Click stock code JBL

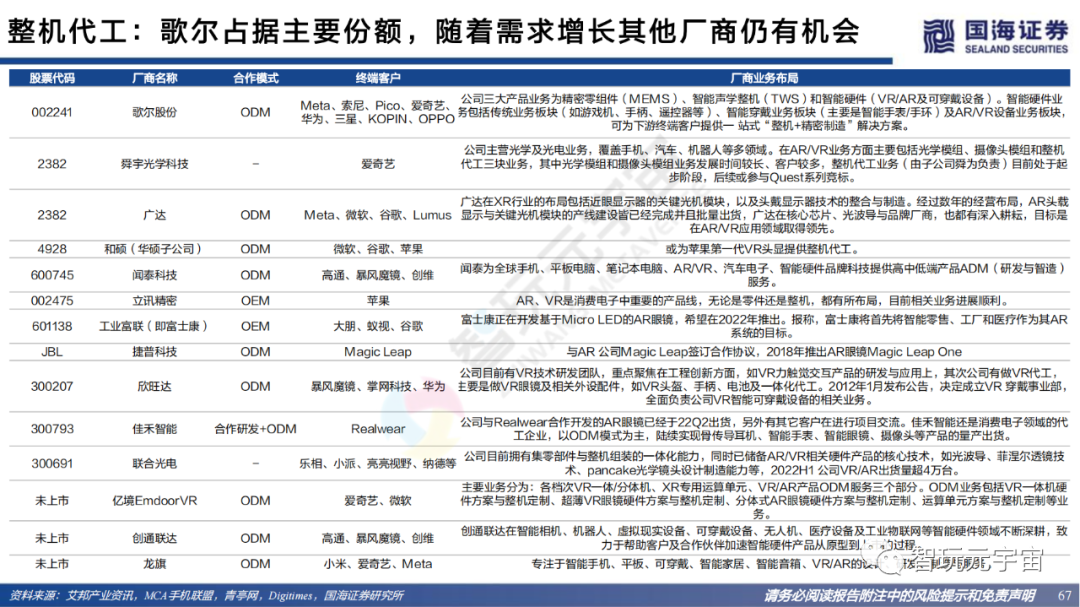(x=52, y=351)
